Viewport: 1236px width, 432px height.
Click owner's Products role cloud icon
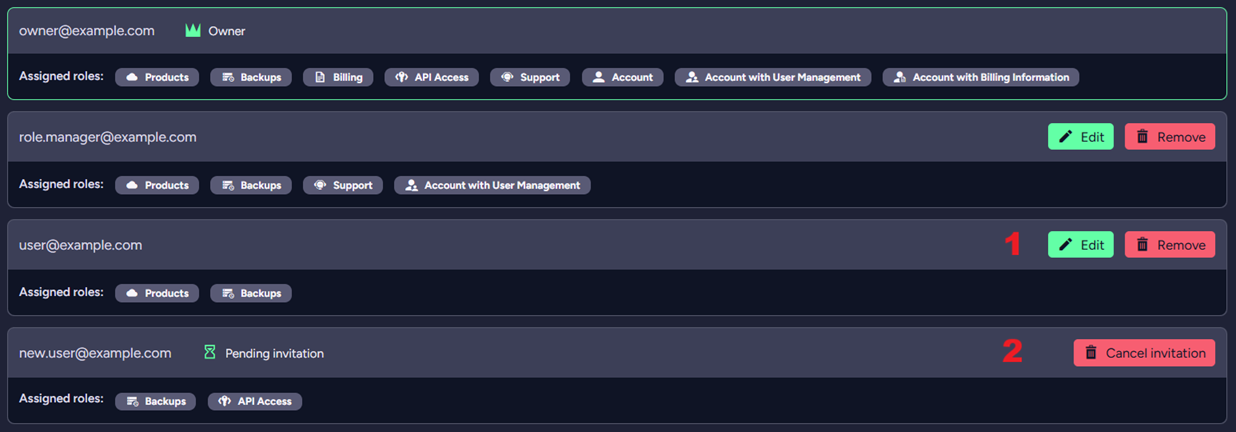[132, 77]
